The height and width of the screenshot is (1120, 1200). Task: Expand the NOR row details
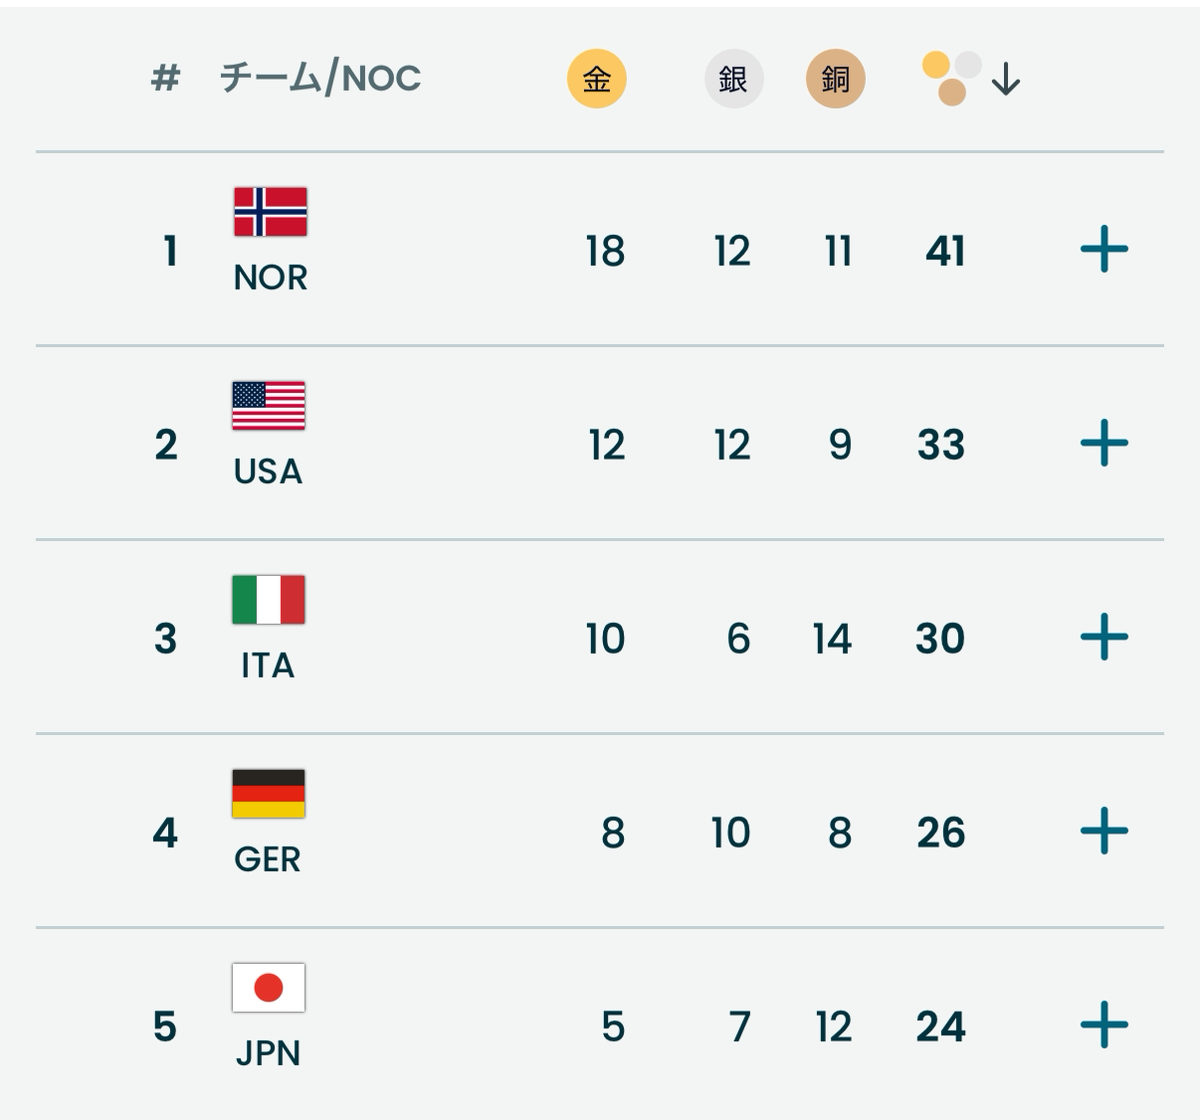pos(1104,249)
